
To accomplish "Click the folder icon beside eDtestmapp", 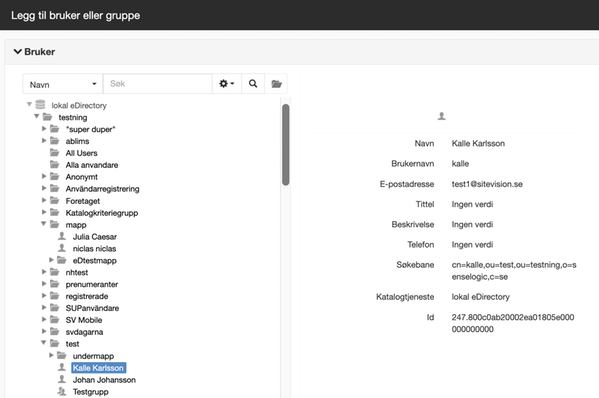I will (62, 260).
